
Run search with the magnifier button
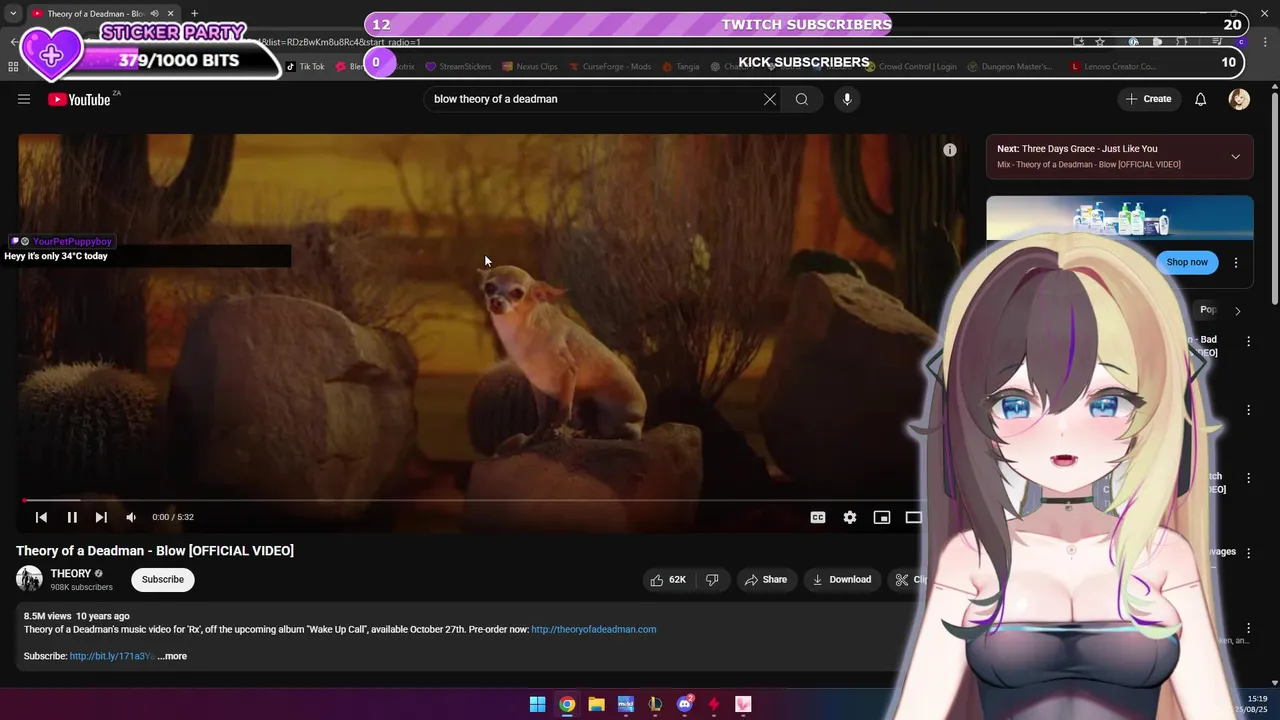click(802, 99)
